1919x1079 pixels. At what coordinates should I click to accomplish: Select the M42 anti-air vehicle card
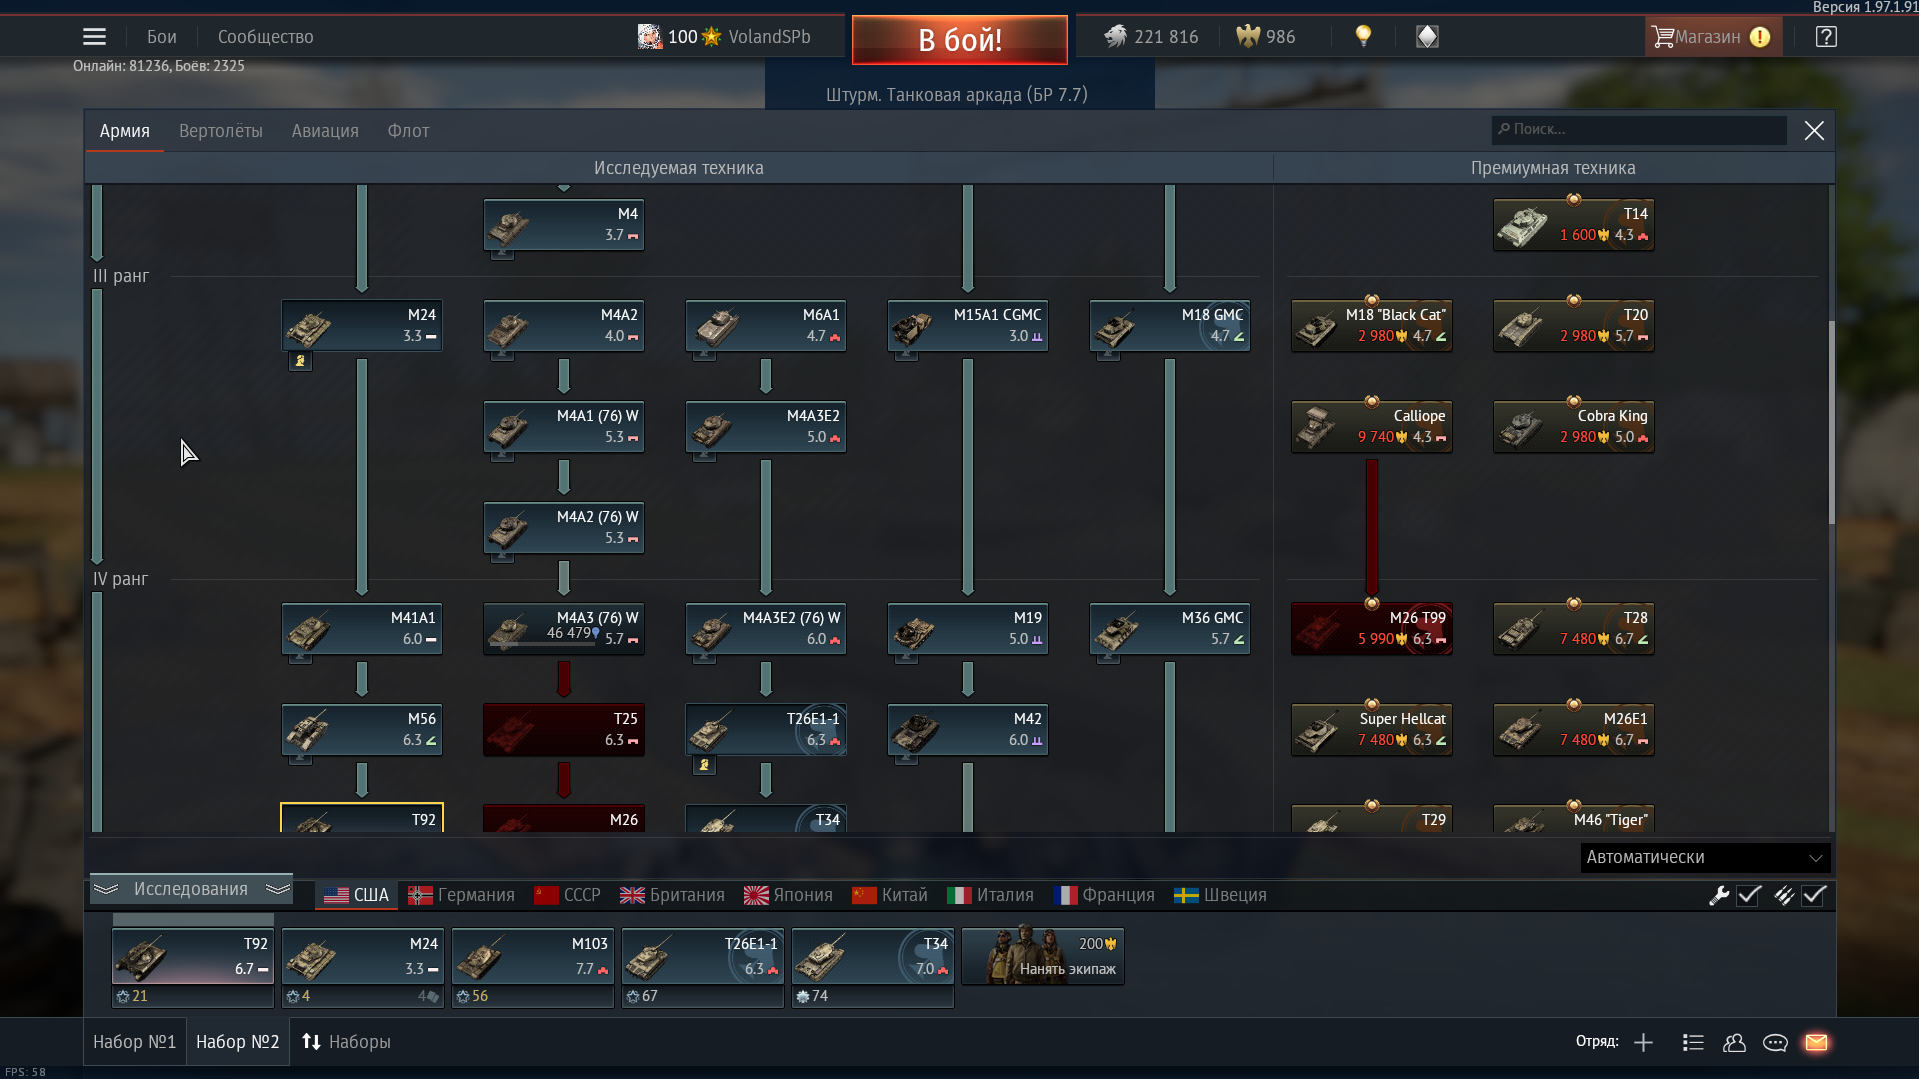tap(968, 729)
